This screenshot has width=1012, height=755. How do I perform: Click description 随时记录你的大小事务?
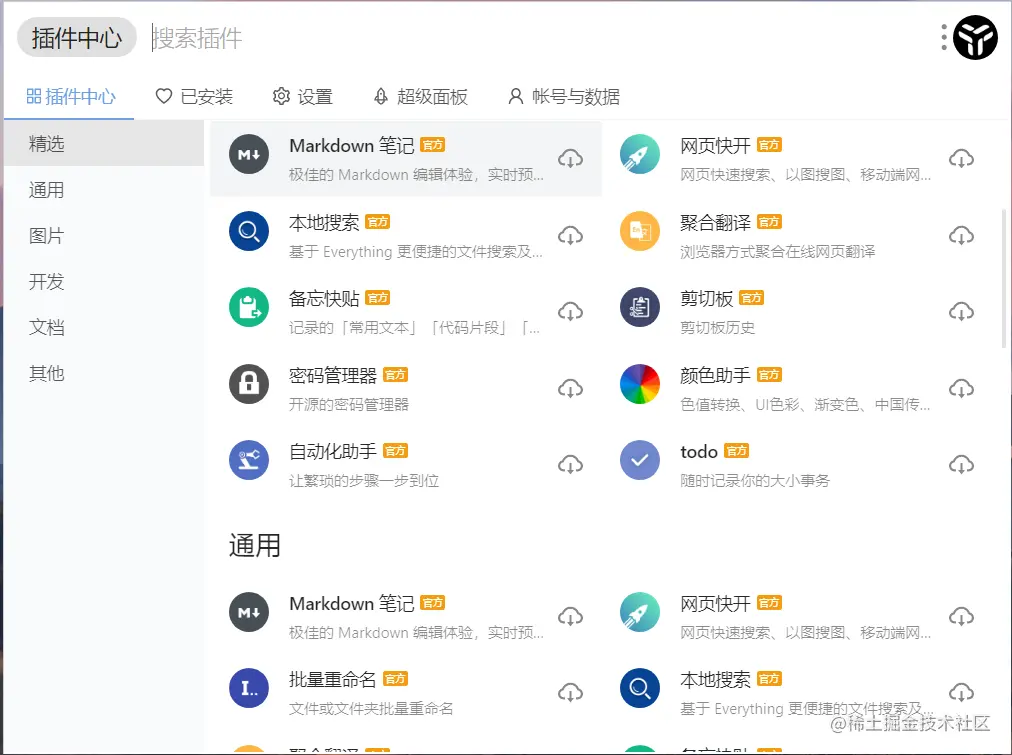point(754,481)
